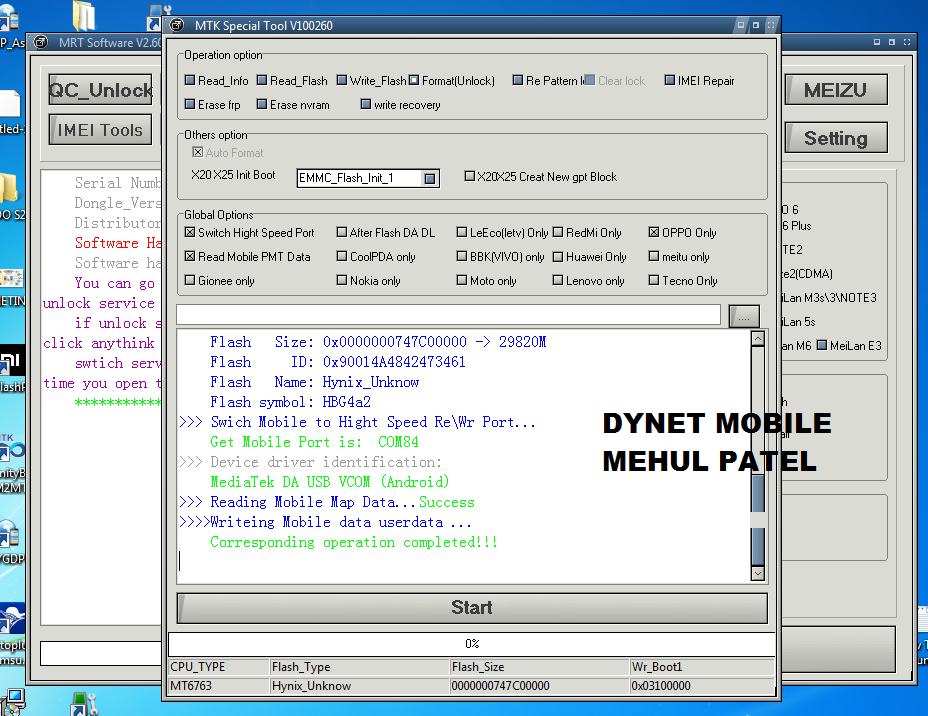Enable the Erase nvram checkbox
The width and height of the screenshot is (928, 716).
pos(262,104)
